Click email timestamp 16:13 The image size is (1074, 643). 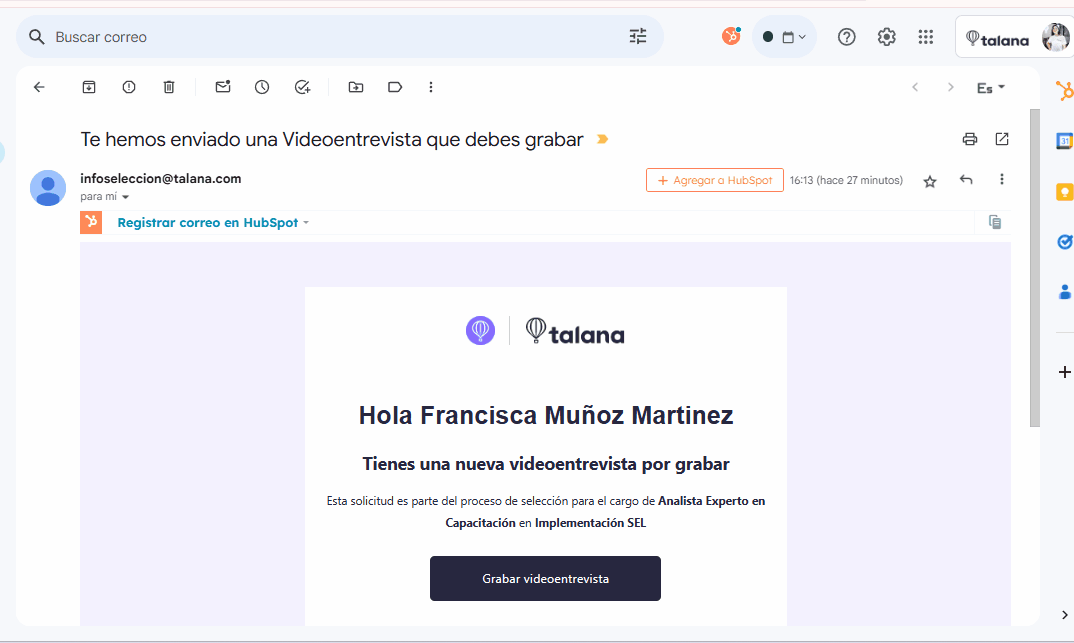pos(846,180)
